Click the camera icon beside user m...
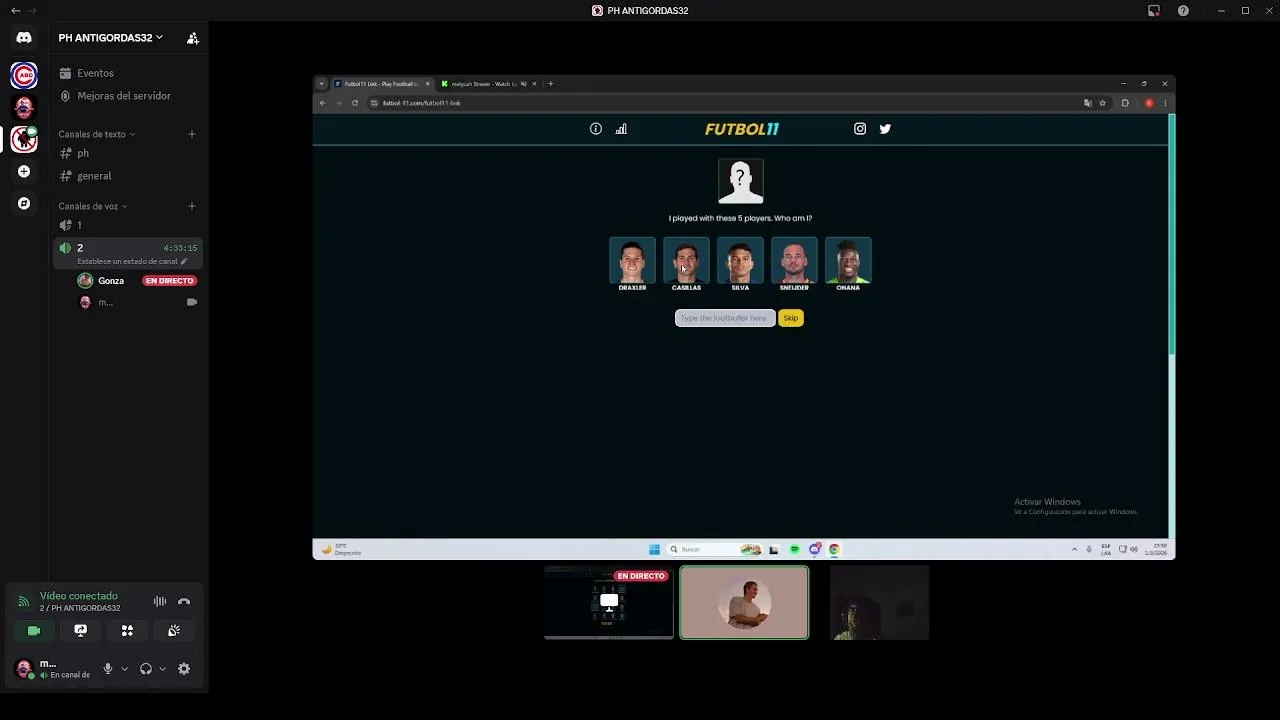The width and height of the screenshot is (1280, 720). click(x=192, y=302)
